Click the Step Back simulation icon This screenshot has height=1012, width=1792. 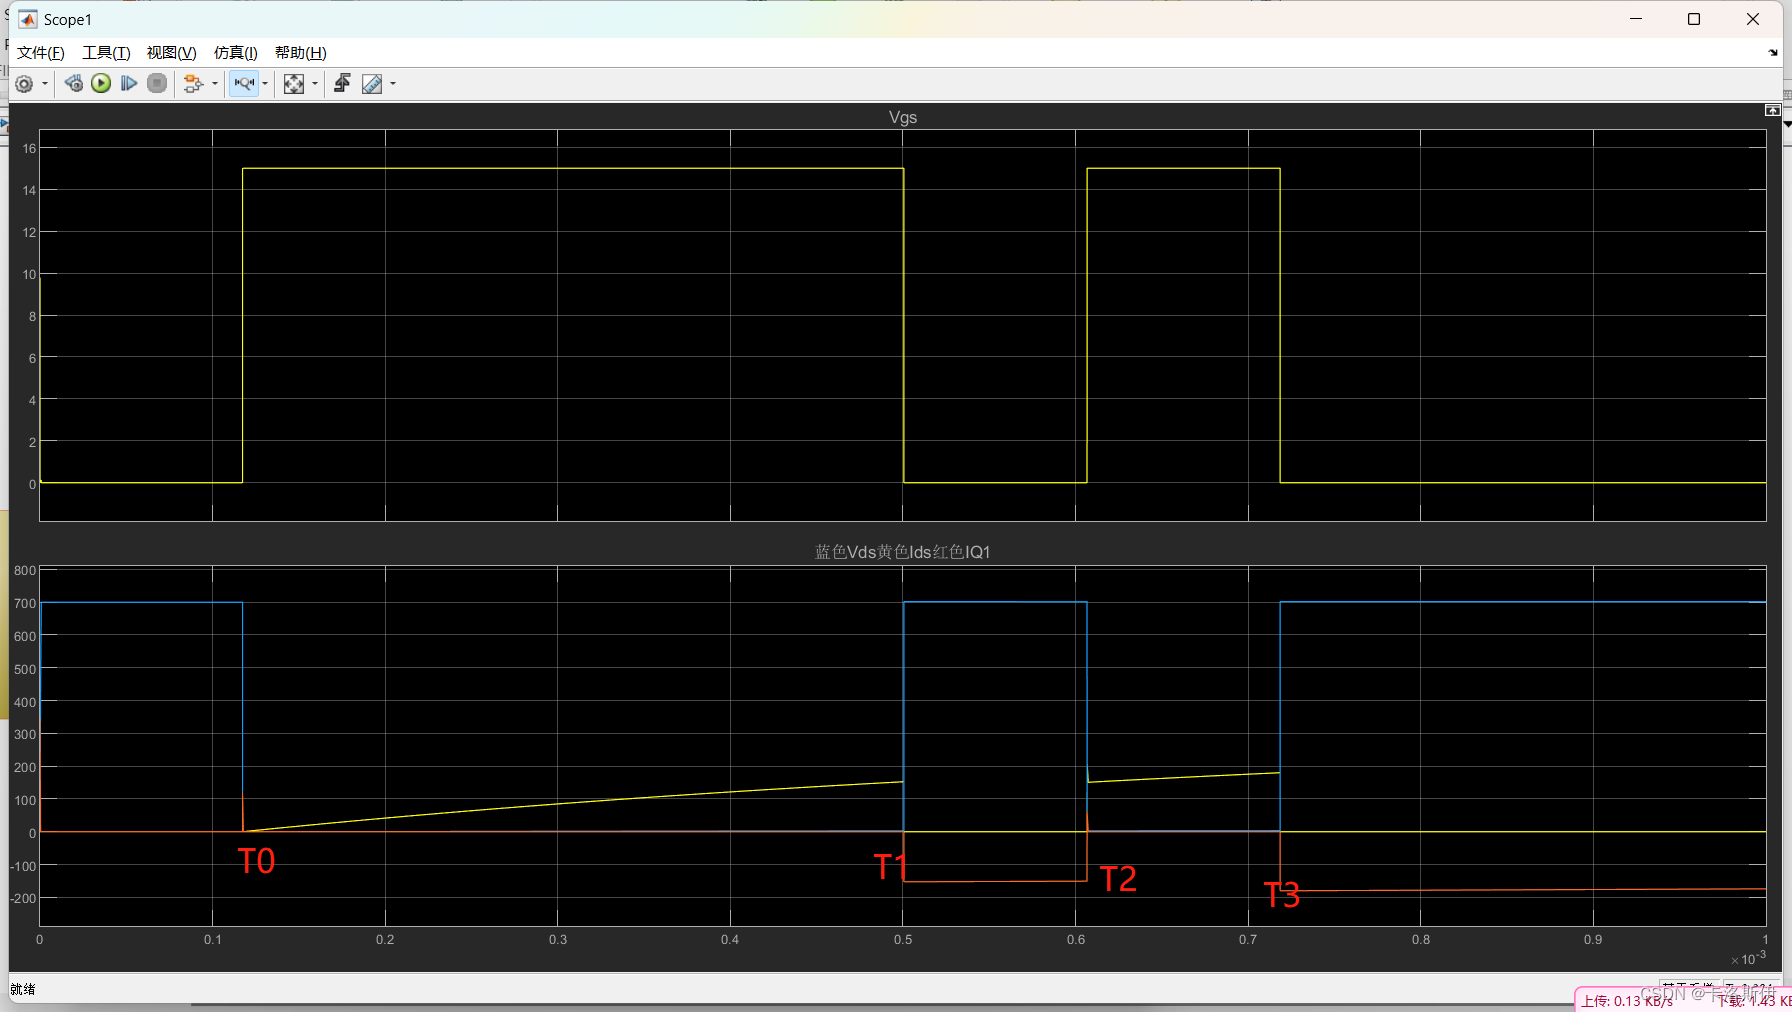click(x=74, y=83)
